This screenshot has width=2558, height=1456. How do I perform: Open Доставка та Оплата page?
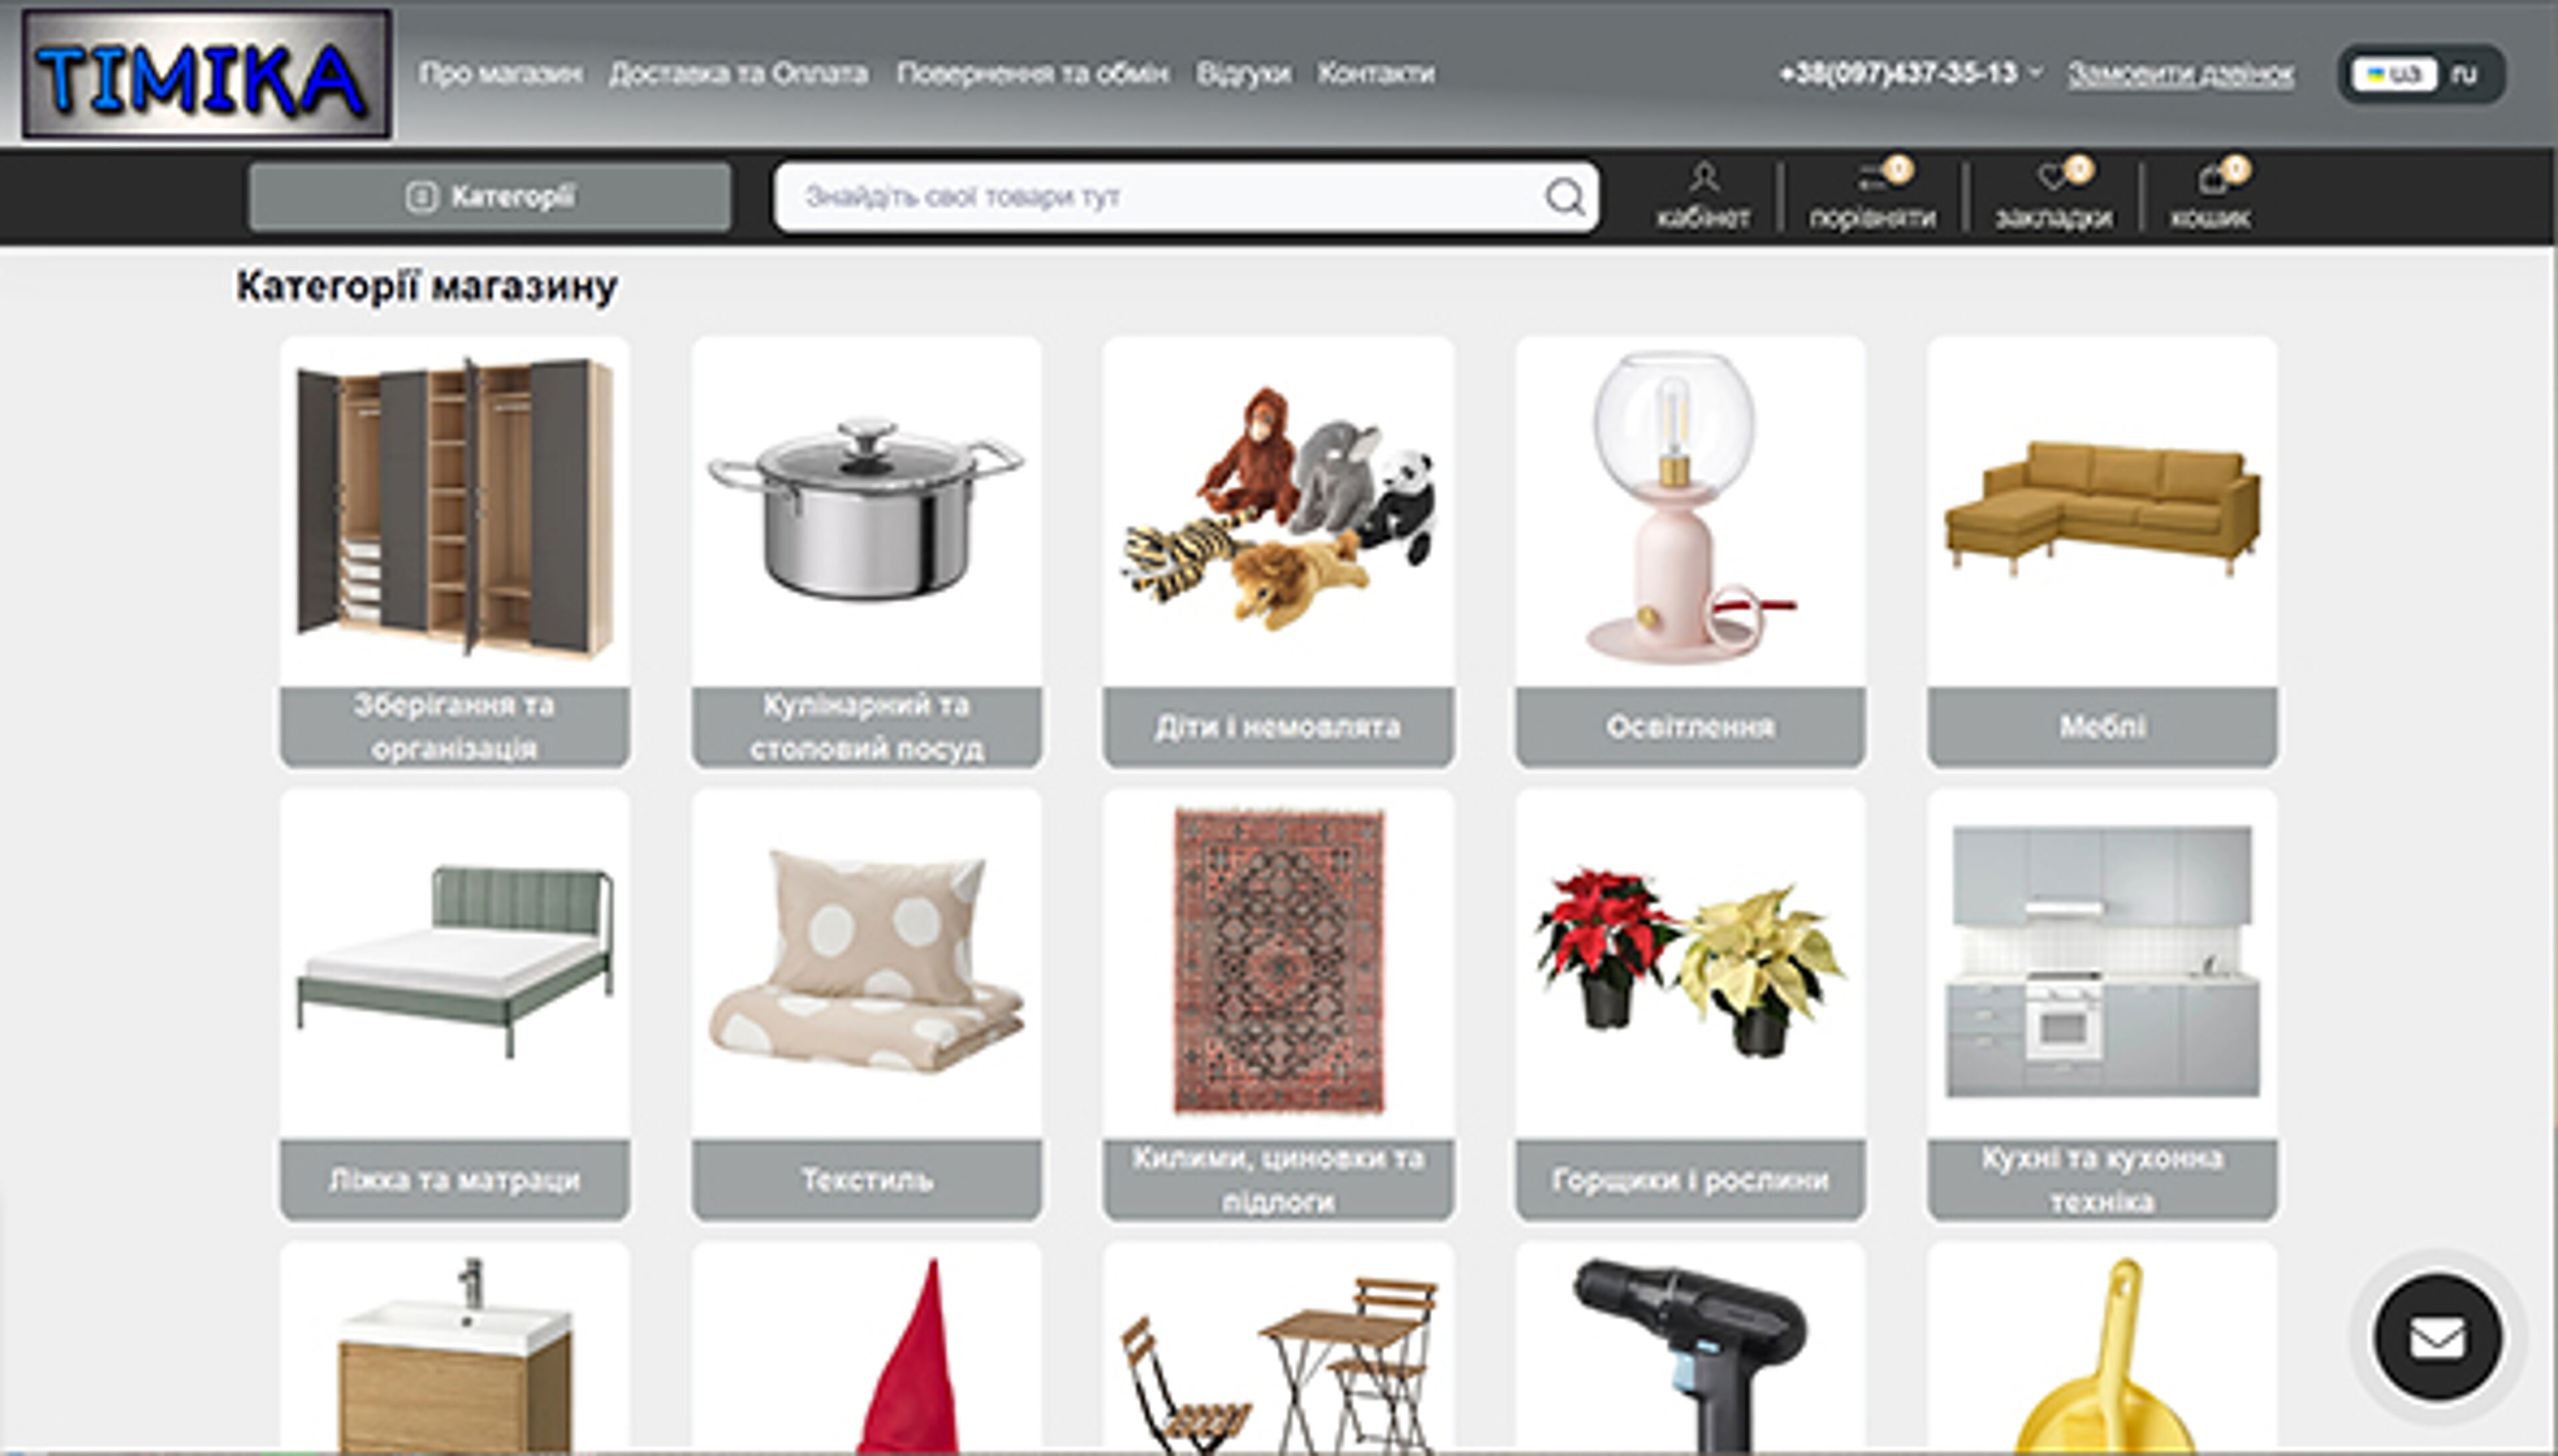point(739,73)
